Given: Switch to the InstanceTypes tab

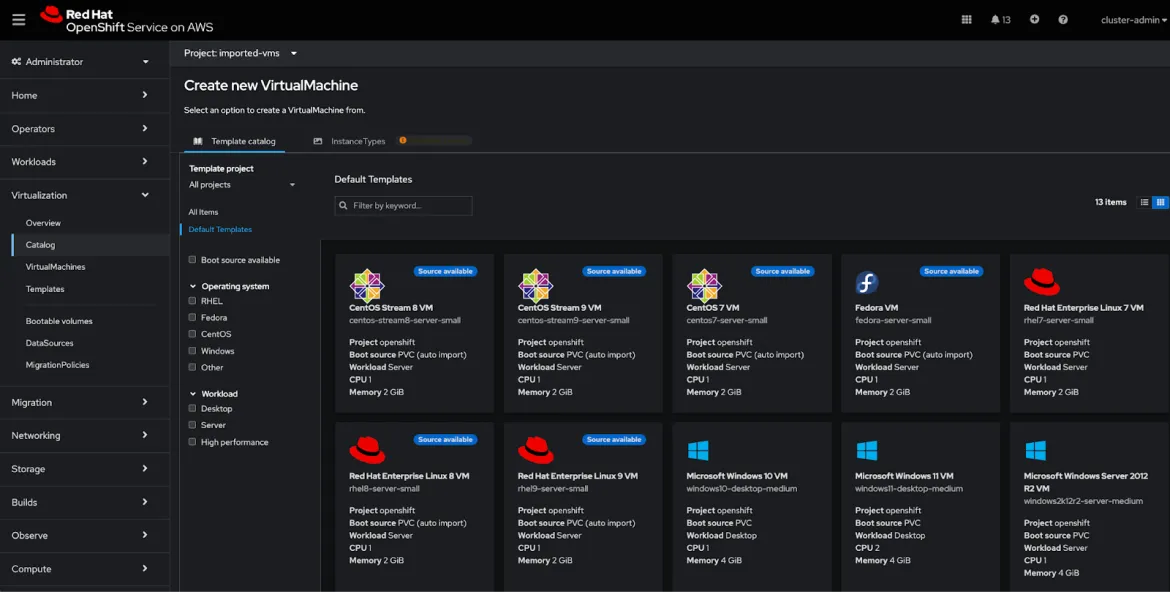Looking at the screenshot, I should point(349,141).
